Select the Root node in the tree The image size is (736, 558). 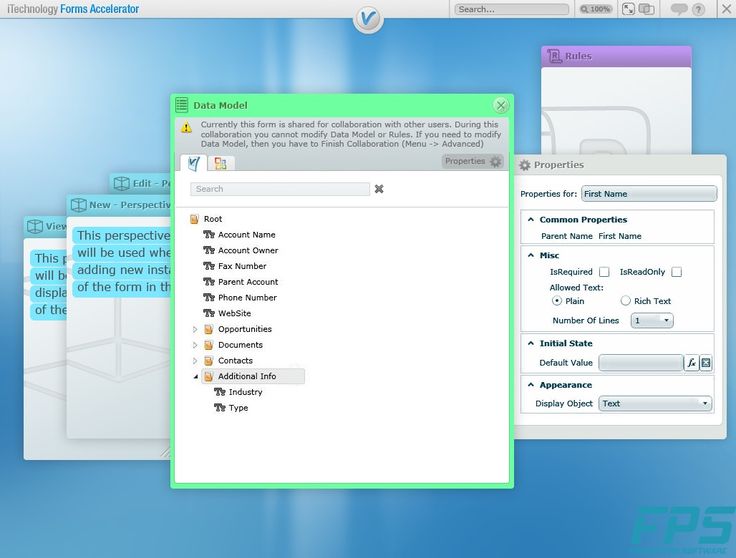point(213,219)
